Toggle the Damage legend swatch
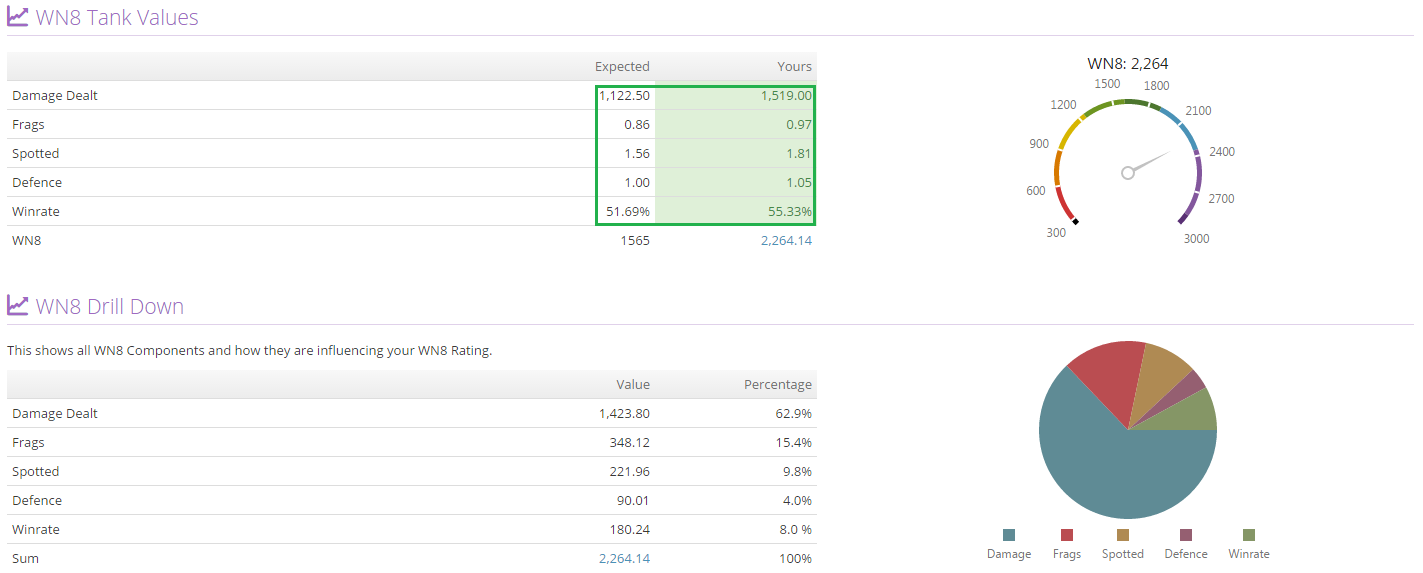 [1008, 535]
